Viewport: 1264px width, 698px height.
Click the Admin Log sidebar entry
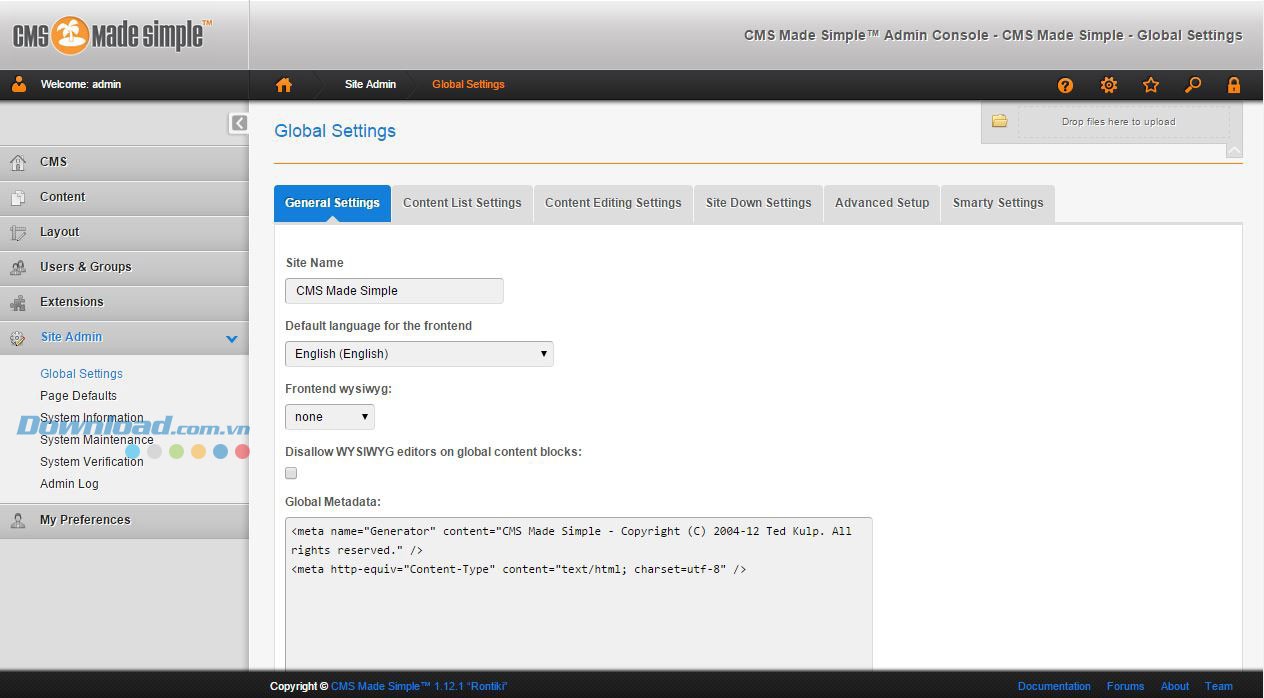pyautogui.click(x=69, y=483)
